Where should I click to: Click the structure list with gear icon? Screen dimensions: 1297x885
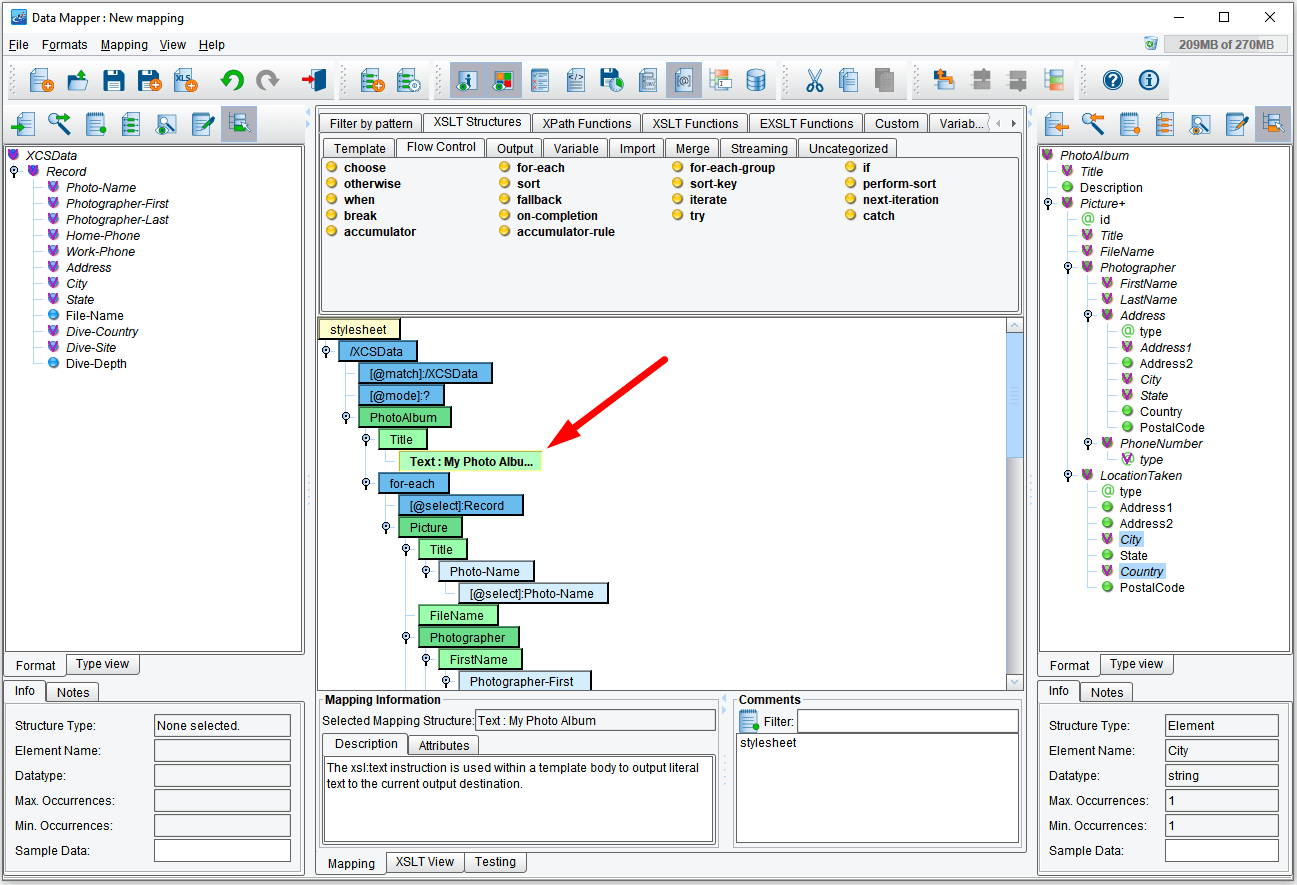(x=408, y=81)
